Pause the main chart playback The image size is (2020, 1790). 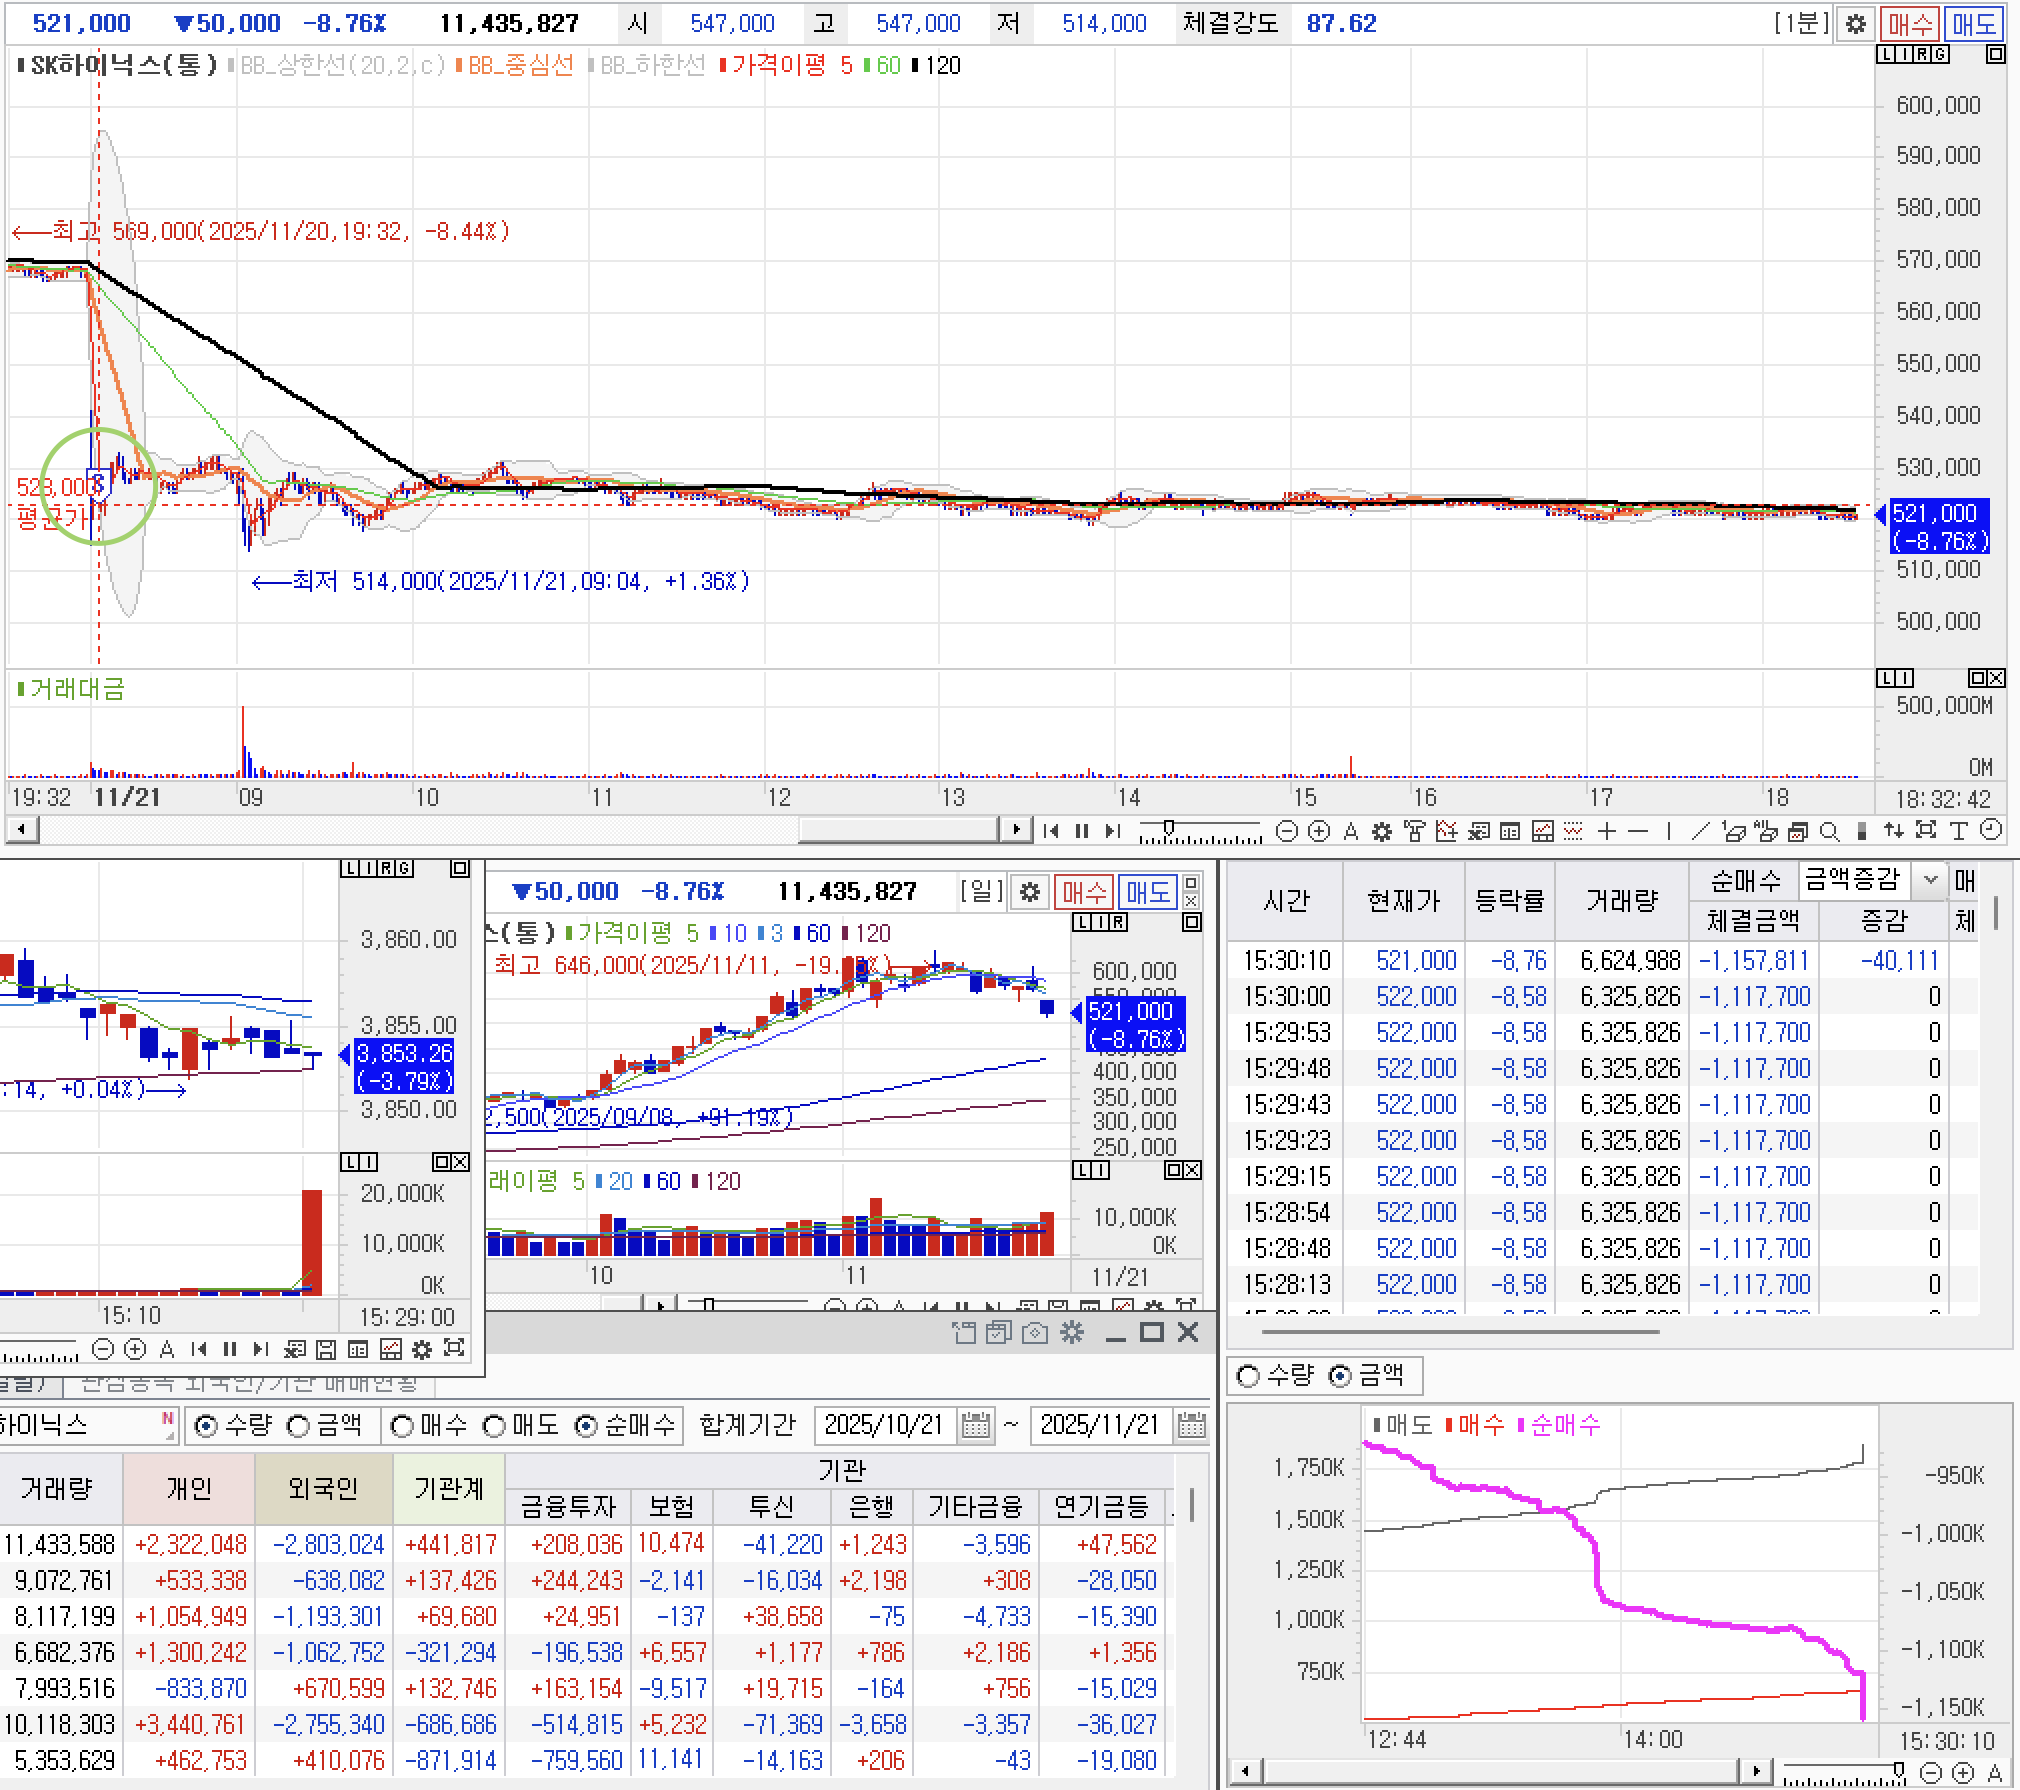[x=1081, y=831]
